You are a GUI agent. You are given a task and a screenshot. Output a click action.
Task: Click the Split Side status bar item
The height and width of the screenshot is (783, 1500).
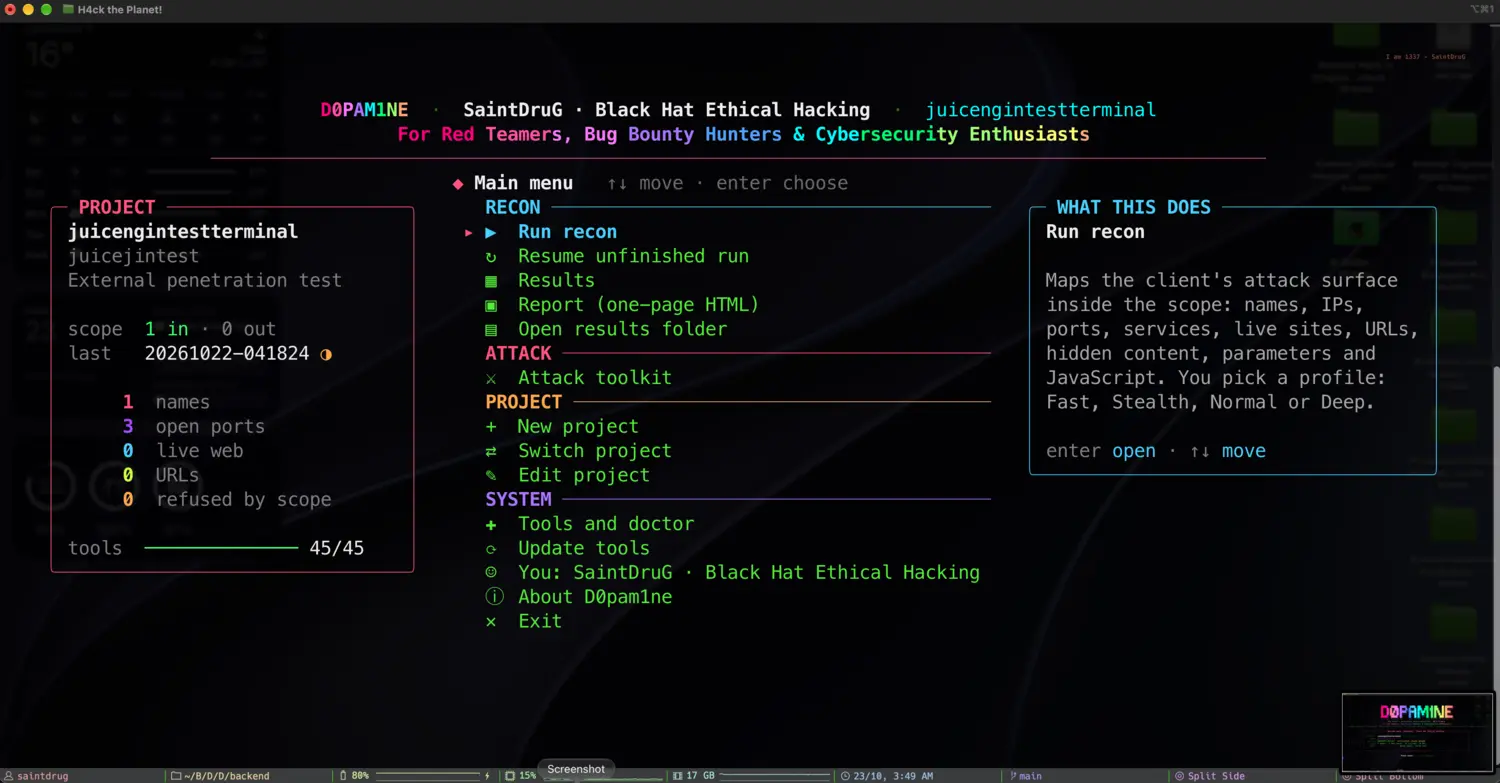click(x=1210, y=776)
